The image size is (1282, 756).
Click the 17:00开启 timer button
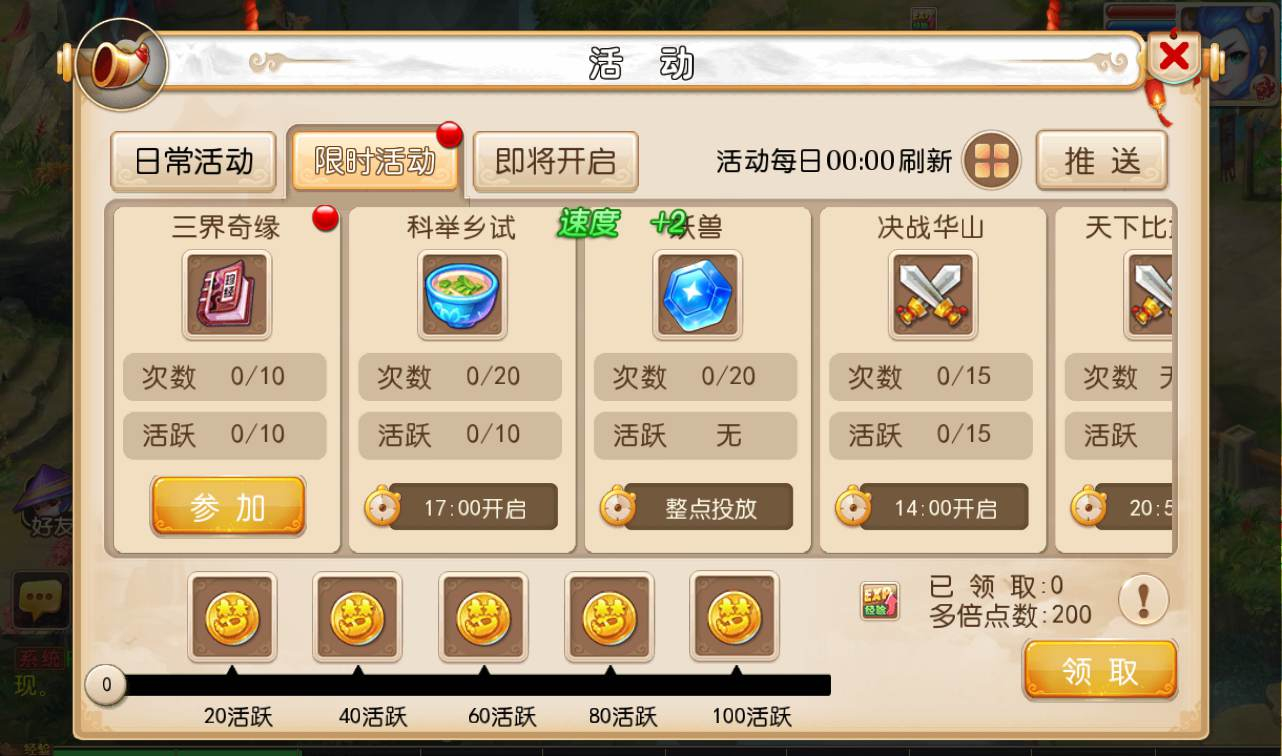tap(461, 507)
